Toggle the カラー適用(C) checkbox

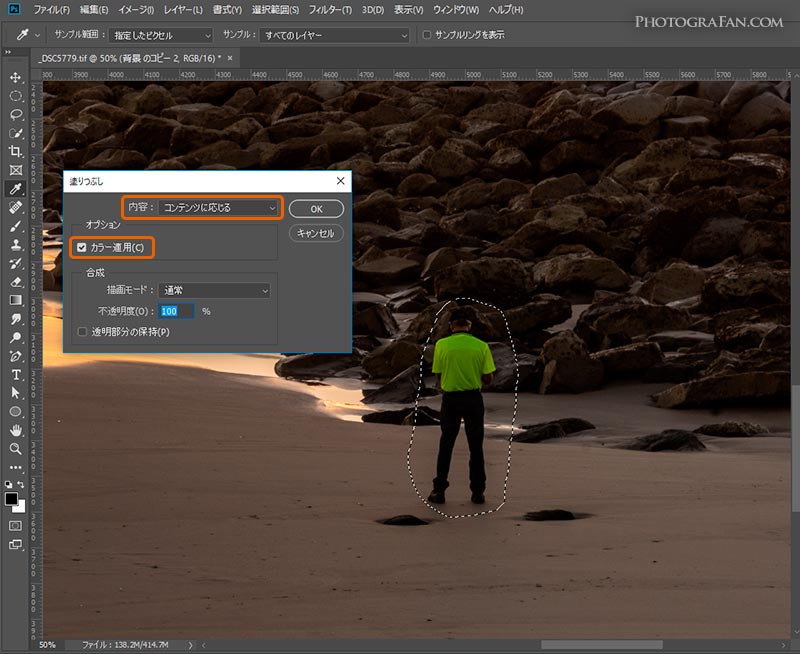coord(82,247)
